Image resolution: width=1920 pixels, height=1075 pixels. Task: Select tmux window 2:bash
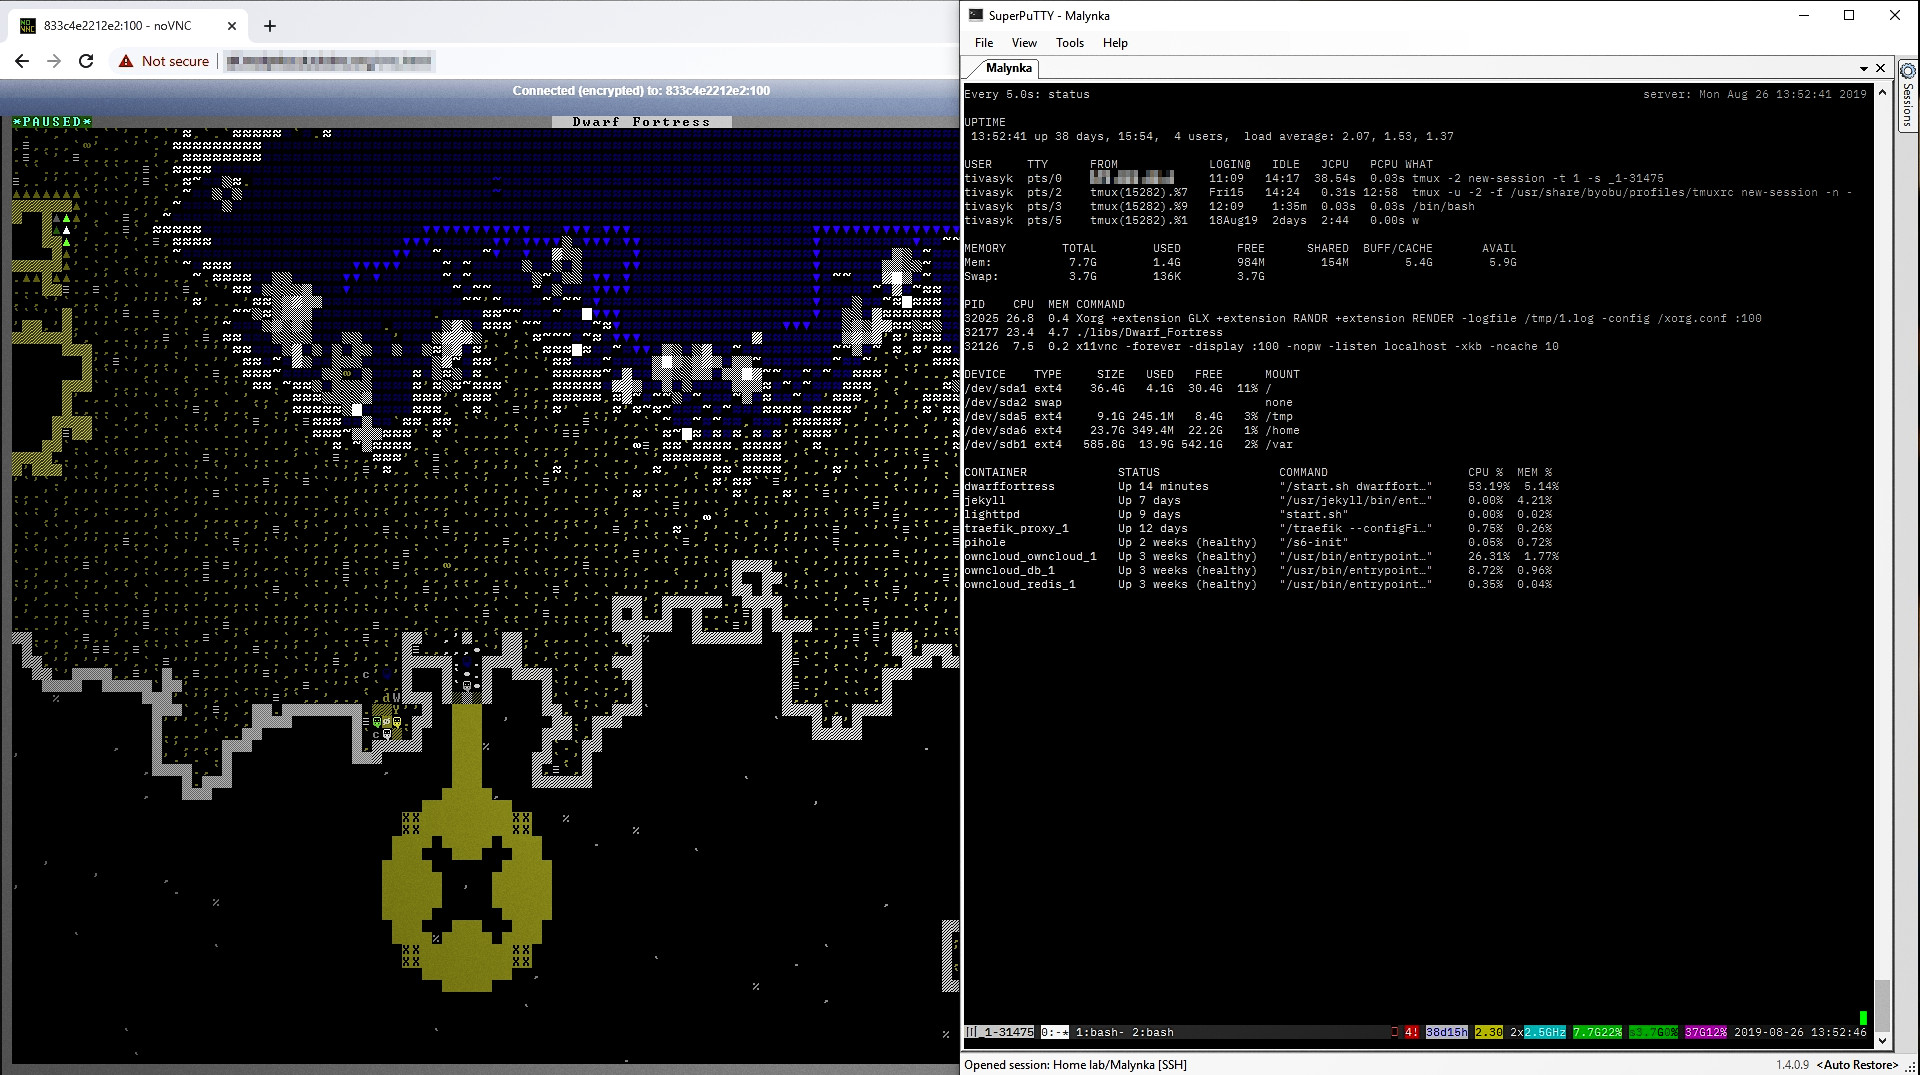(x=1153, y=1032)
